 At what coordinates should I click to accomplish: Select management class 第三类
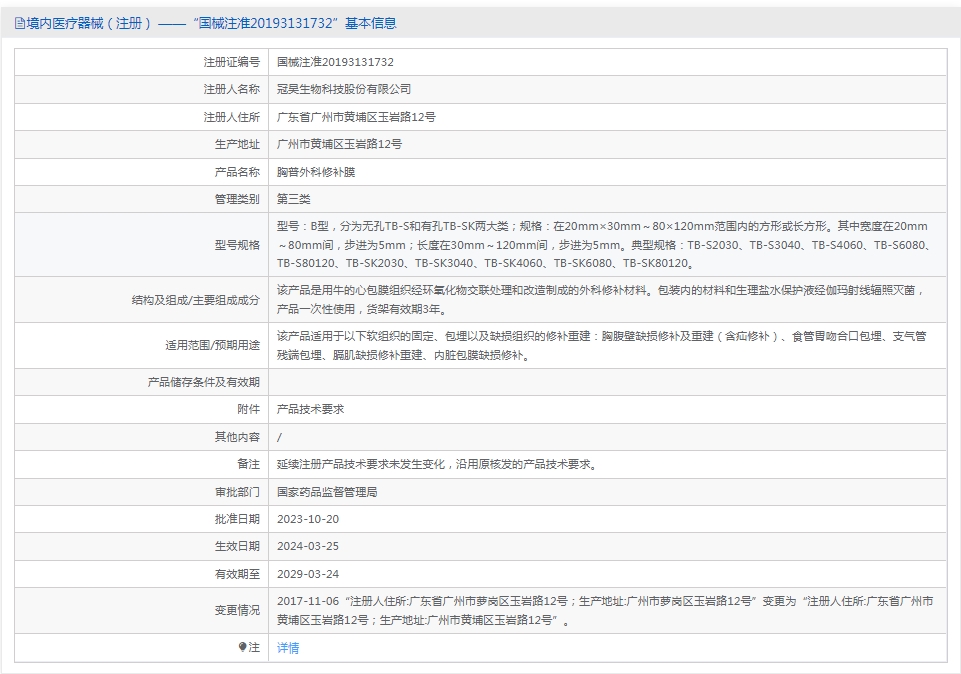coord(294,199)
